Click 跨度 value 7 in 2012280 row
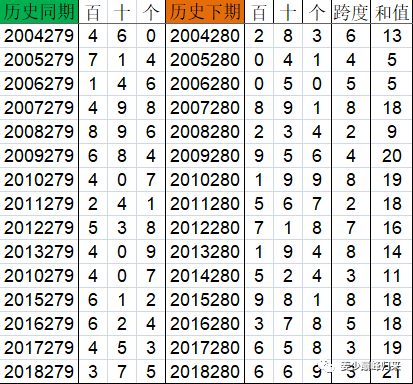The image size is (413, 384). pos(351,228)
